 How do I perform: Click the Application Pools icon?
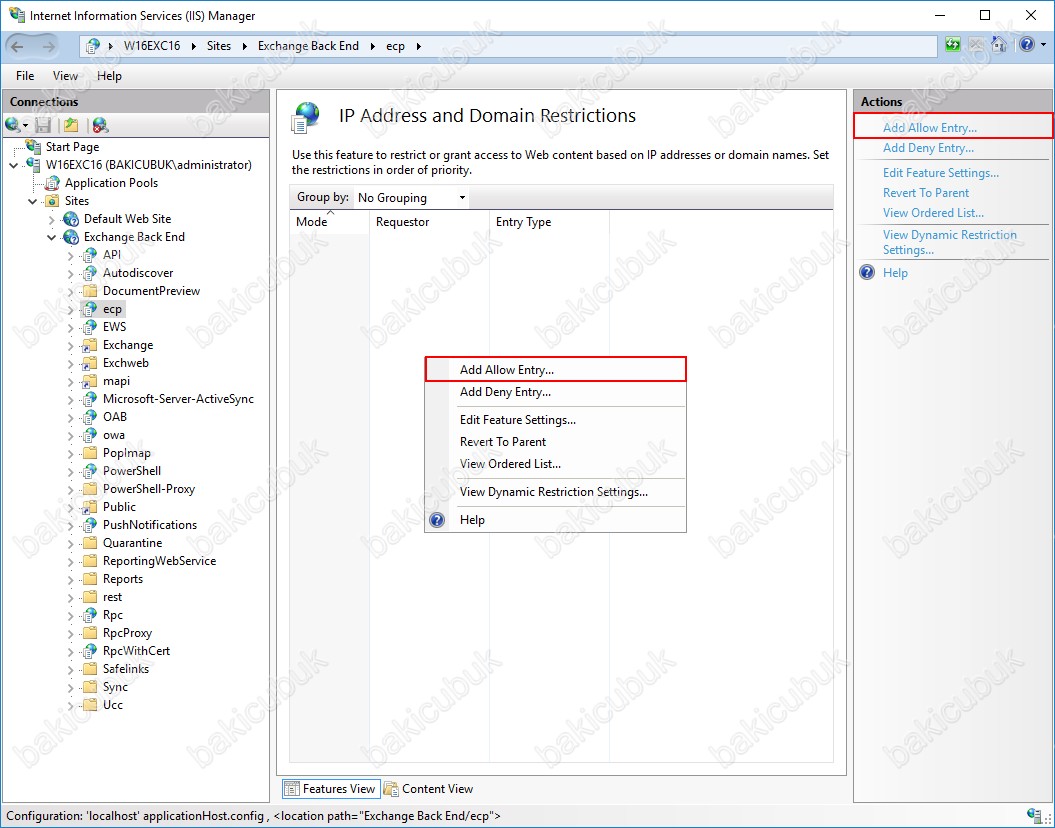[52, 183]
